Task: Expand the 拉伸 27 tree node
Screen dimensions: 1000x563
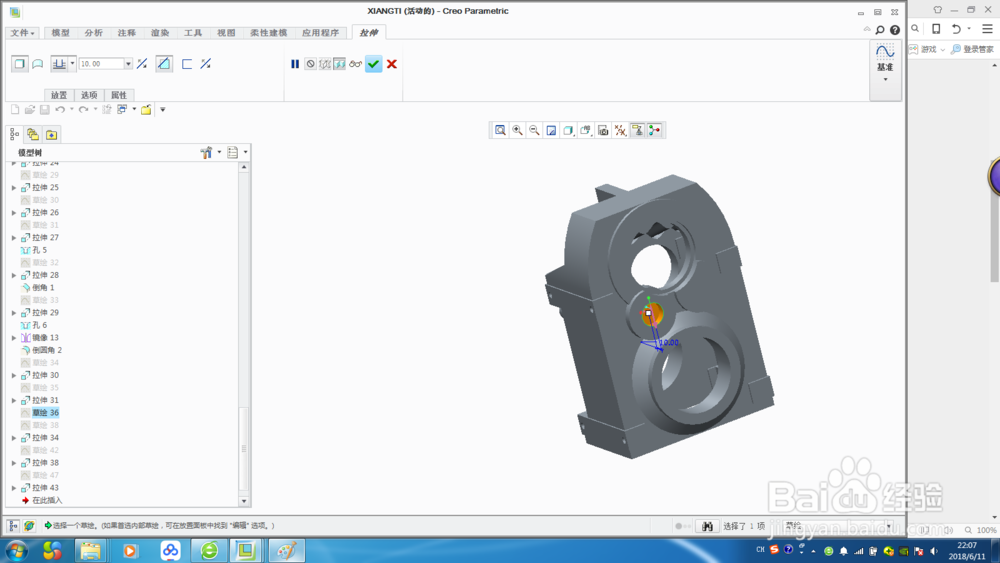Action: [x=14, y=238]
